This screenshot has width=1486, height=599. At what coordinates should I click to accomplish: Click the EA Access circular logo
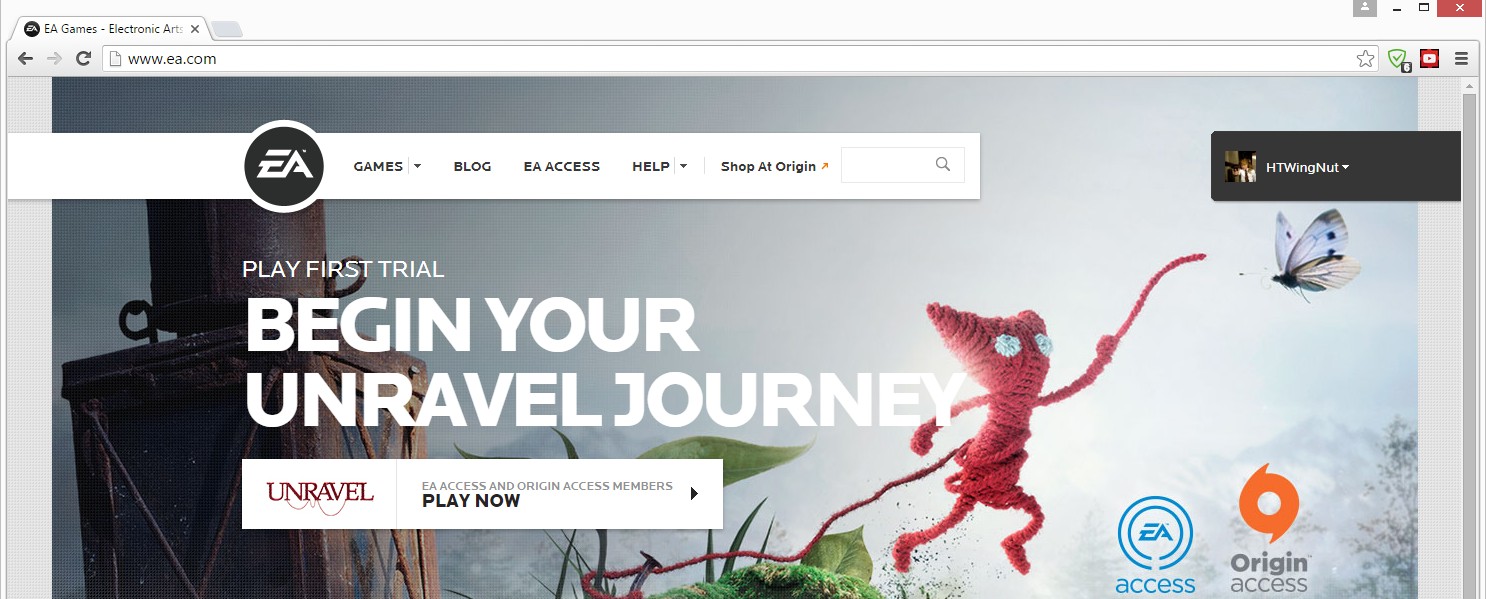[1156, 544]
